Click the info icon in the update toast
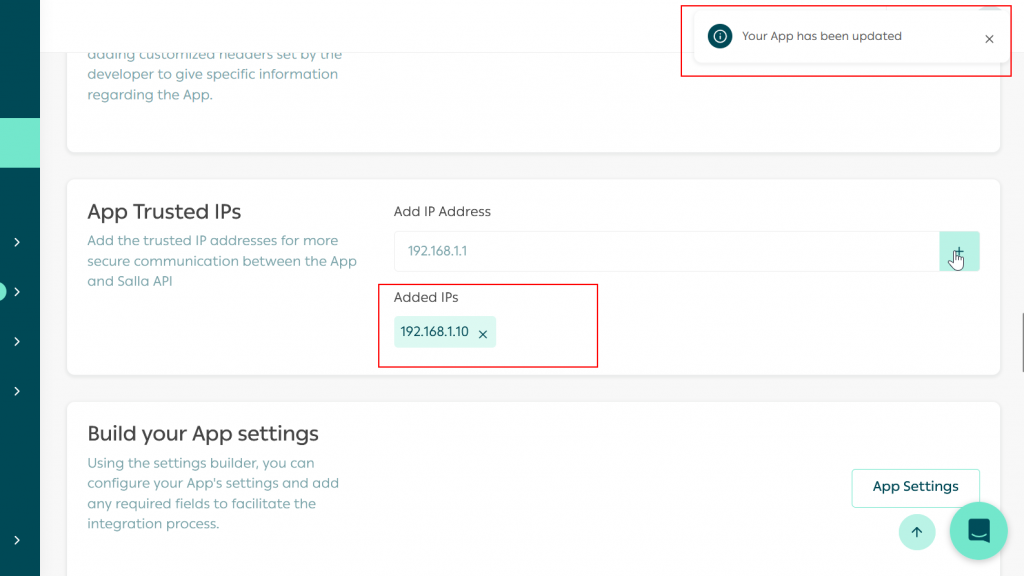Viewport: 1024px width, 576px height. 719,36
